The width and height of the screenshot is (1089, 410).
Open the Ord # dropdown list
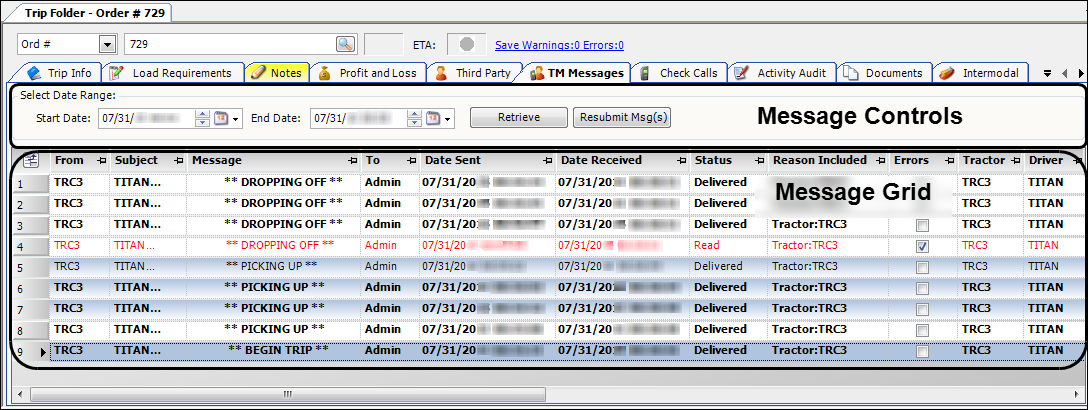[107, 44]
